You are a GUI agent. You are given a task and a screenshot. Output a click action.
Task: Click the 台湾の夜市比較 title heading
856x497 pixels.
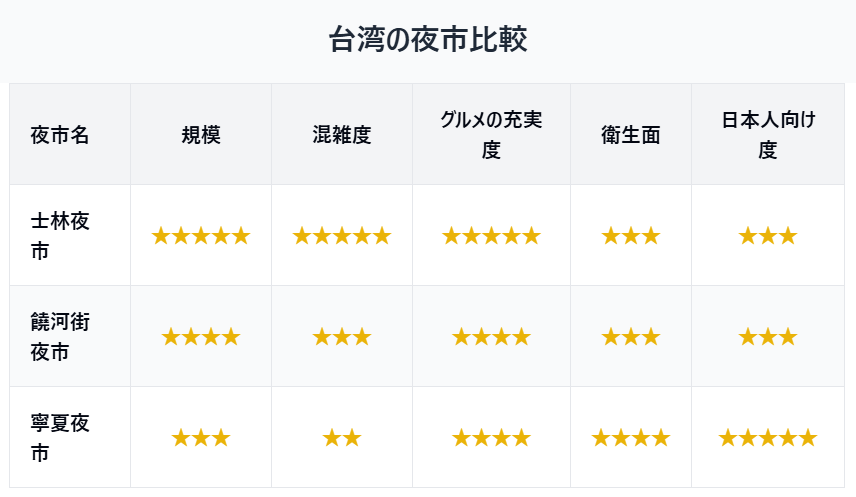coord(428,40)
